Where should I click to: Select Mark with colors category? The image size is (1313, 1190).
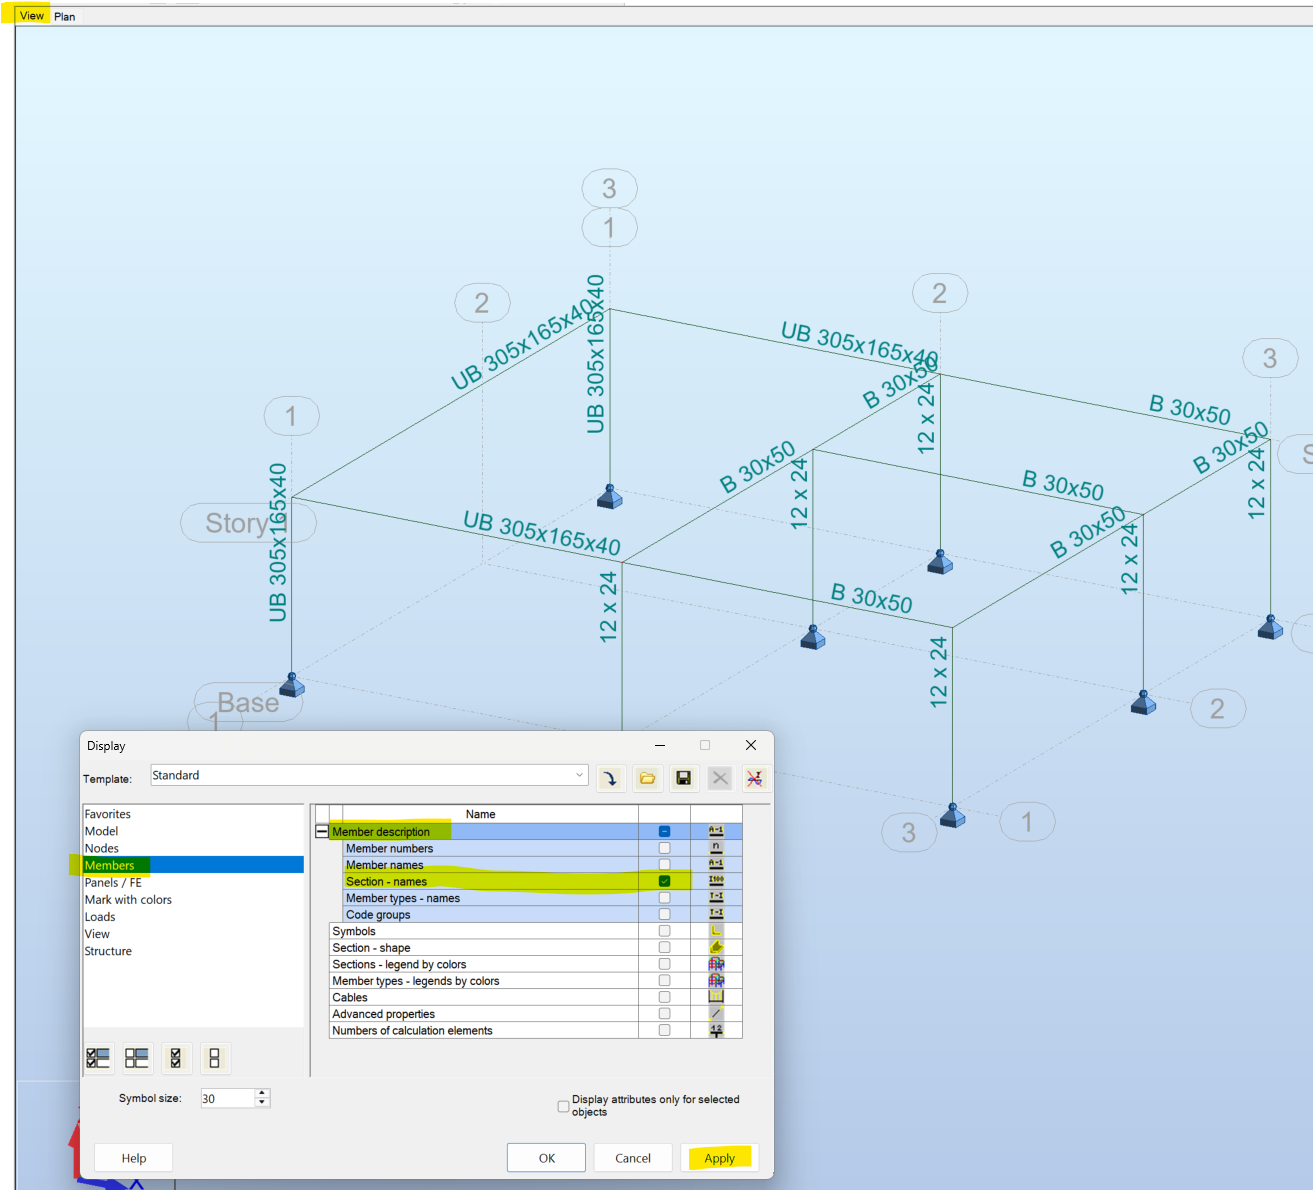pos(128,899)
